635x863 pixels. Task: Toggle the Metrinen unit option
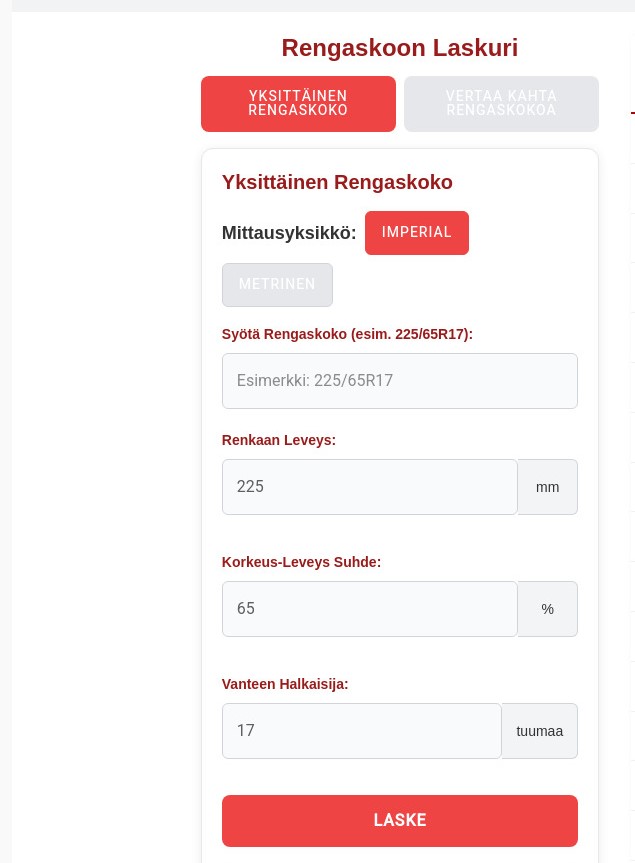click(277, 285)
